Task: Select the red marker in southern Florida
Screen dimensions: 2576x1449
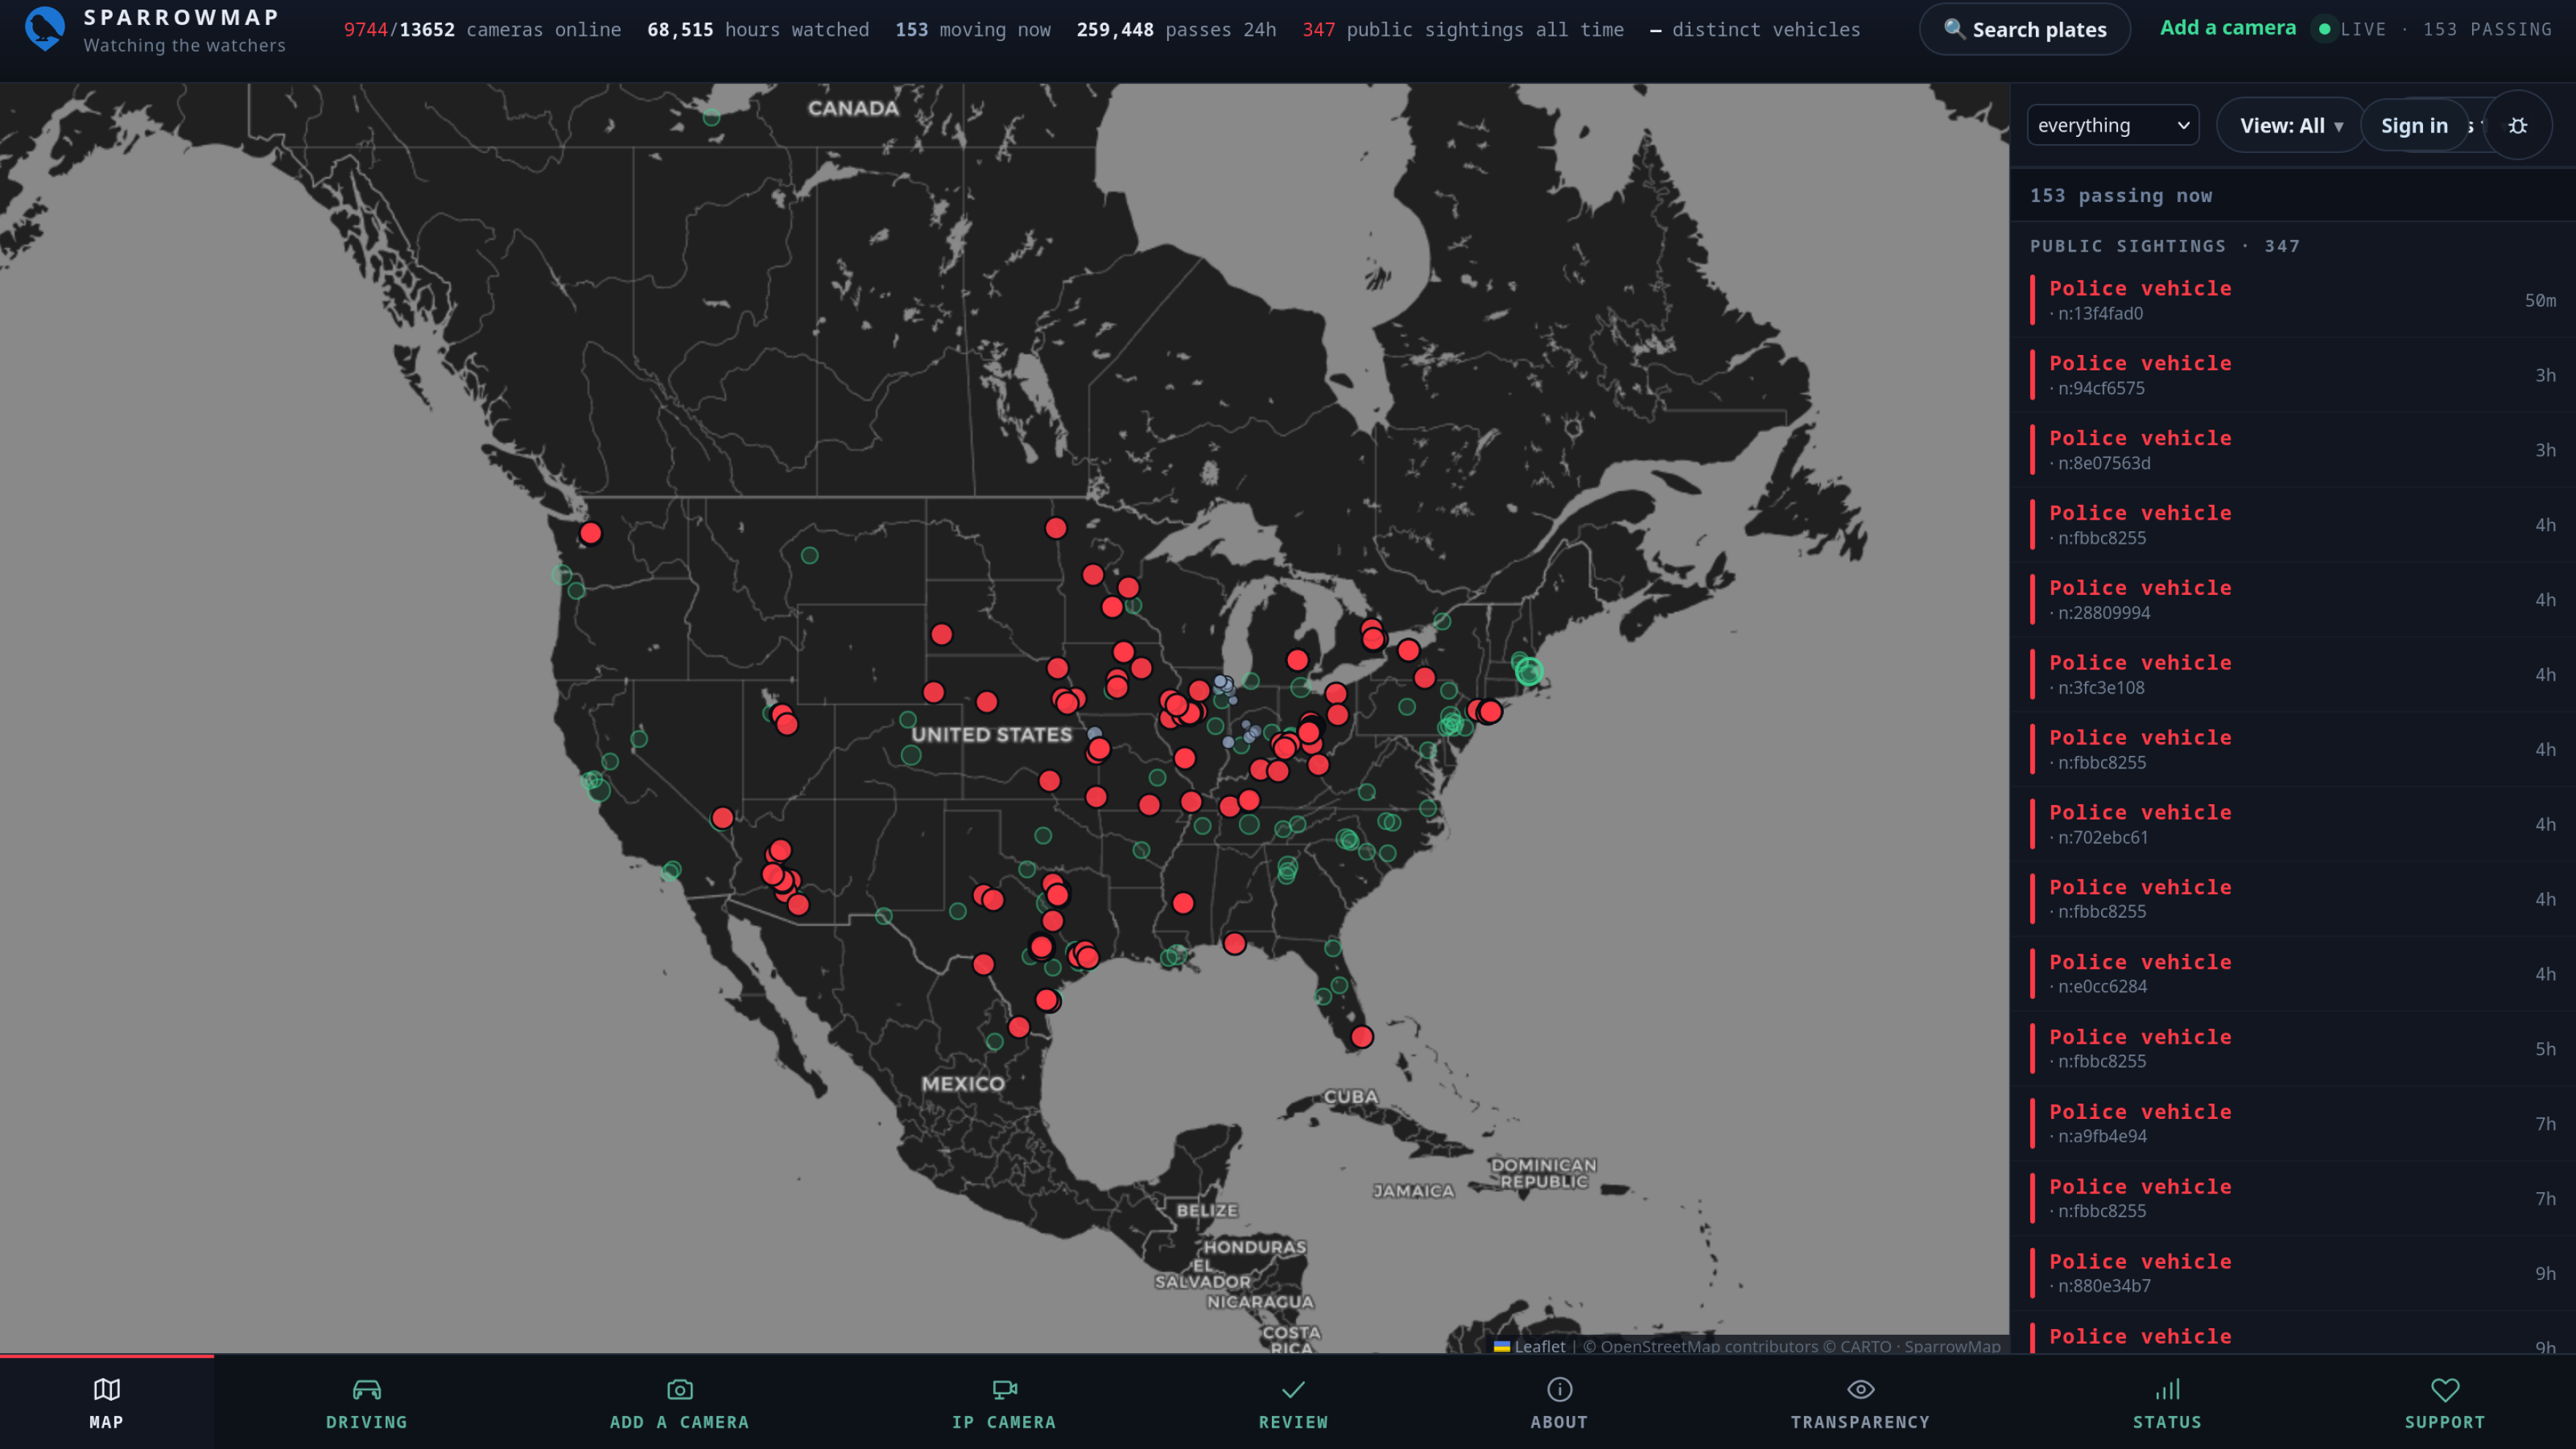Action: [1361, 1037]
